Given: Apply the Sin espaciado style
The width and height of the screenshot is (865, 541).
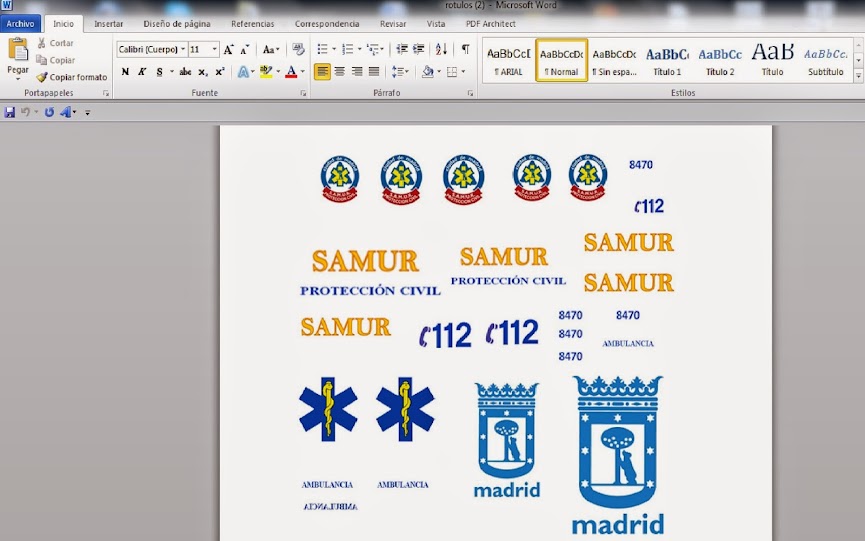Looking at the screenshot, I should pyautogui.click(x=615, y=61).
